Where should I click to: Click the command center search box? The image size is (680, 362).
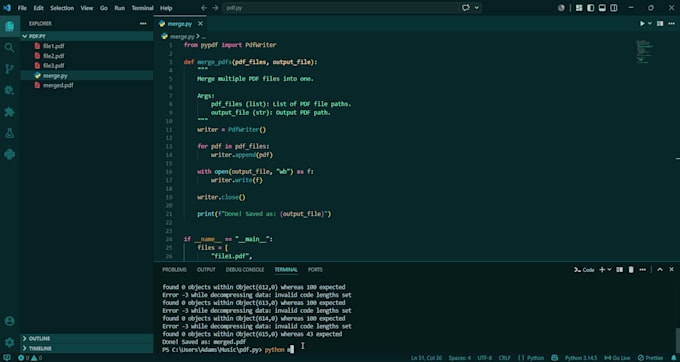coord(341,8)
